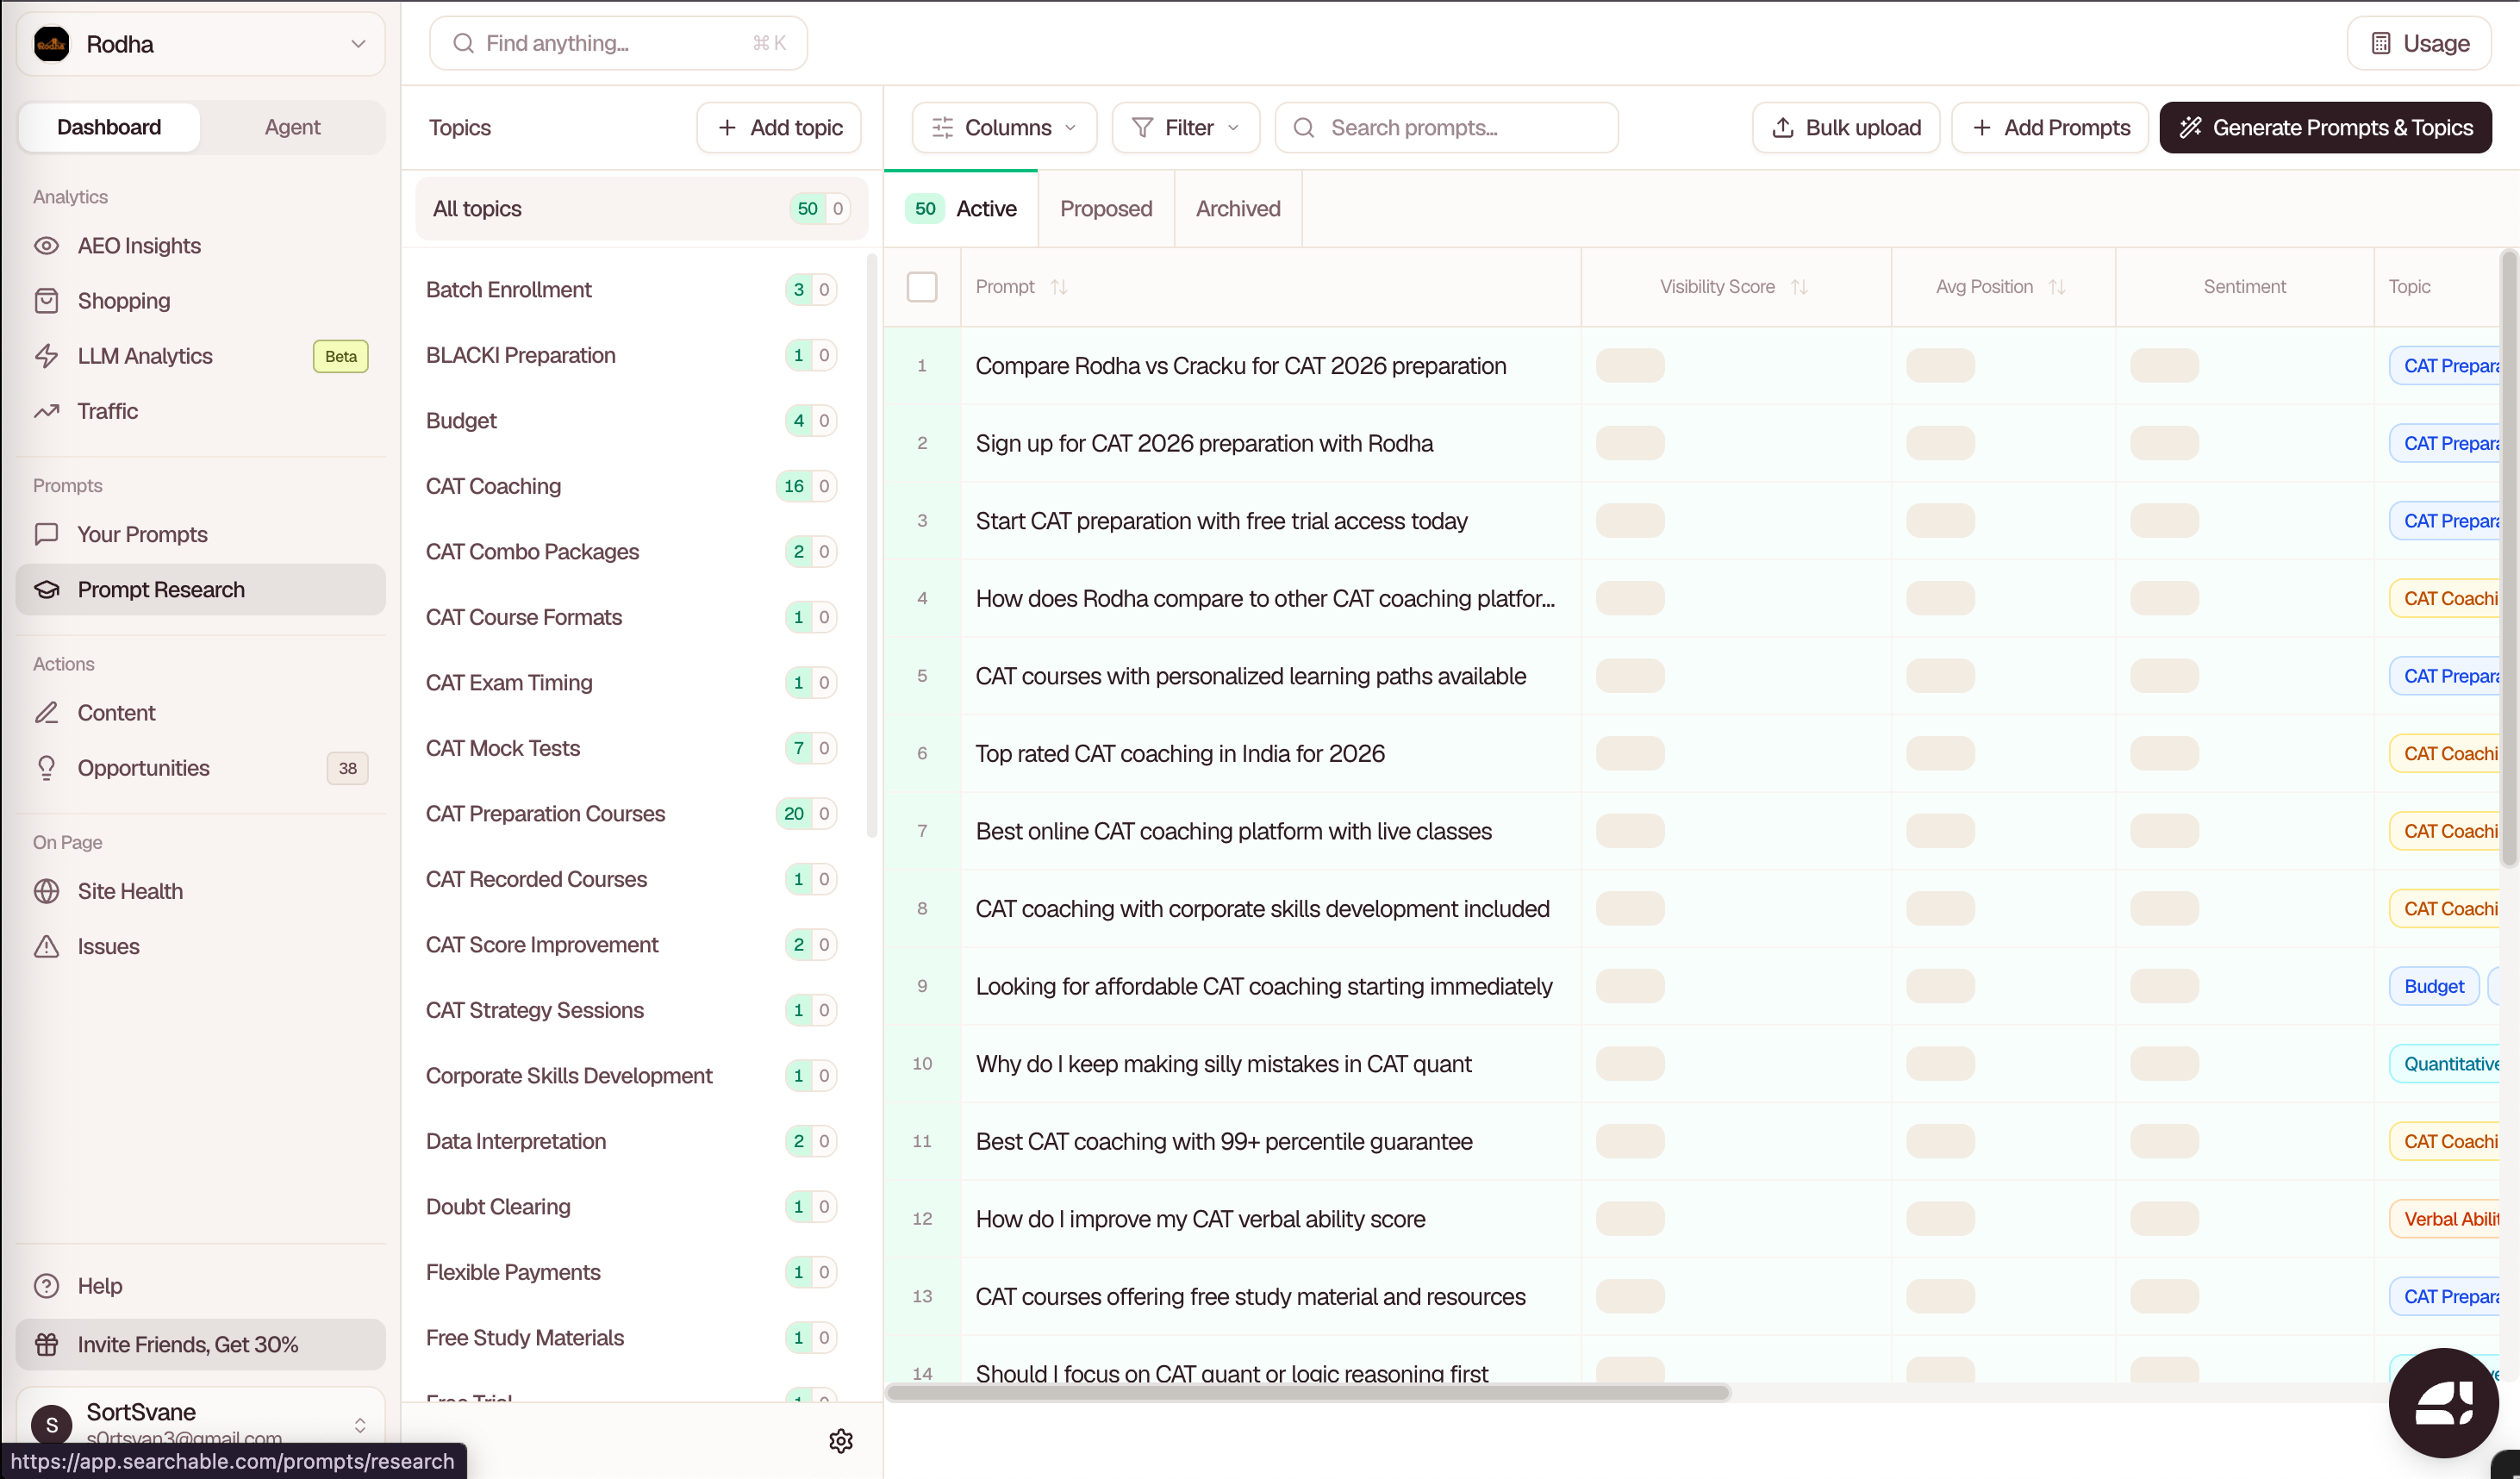Click Prompt Research graduation cap icon
Viewport: 2520px width, 1479px height.
tap(46, 590)
